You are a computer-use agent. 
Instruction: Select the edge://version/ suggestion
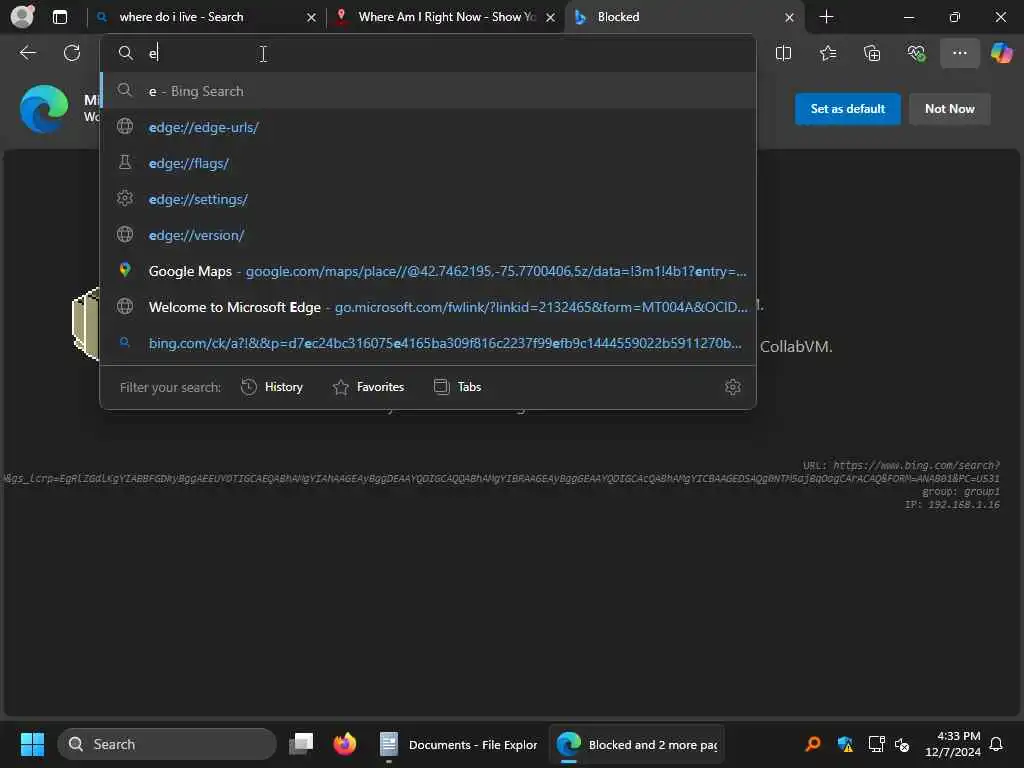(x=428, y=235)
